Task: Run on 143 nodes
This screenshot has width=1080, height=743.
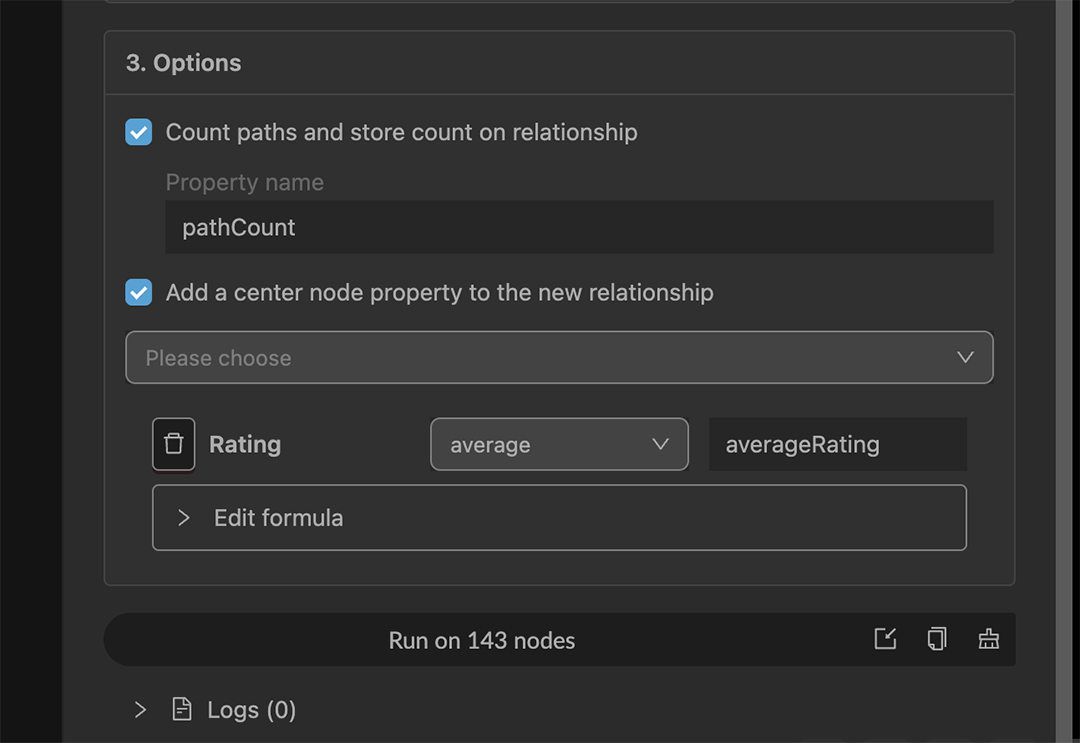Action: click(482, 640)
